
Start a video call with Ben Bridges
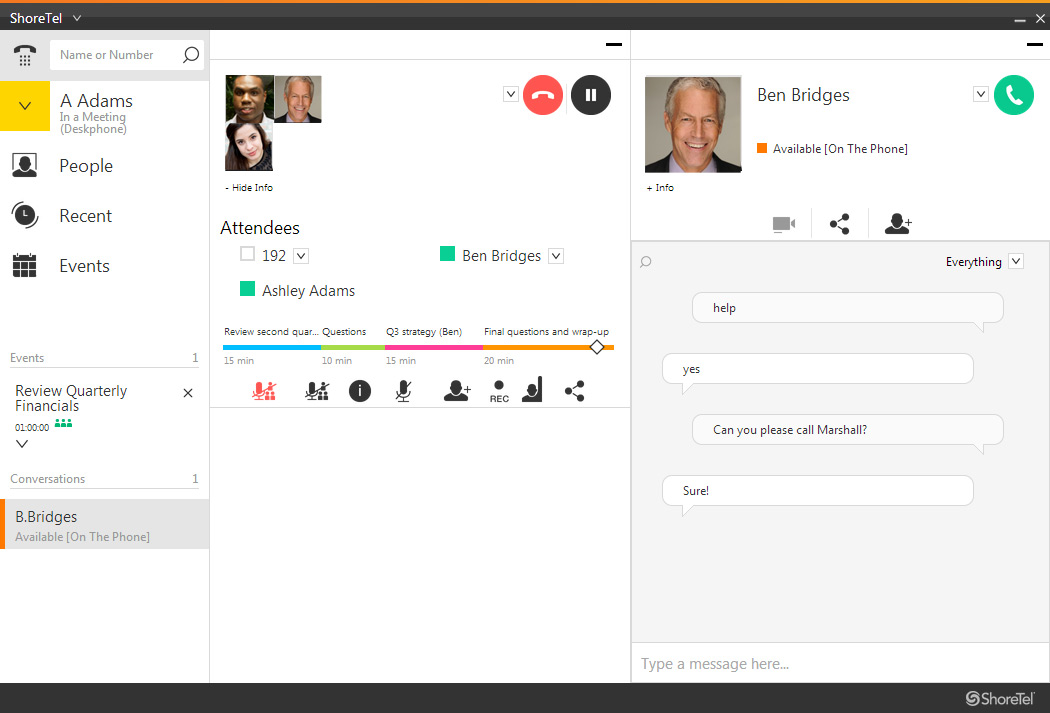pyautogui.click(x=783, y=223)
